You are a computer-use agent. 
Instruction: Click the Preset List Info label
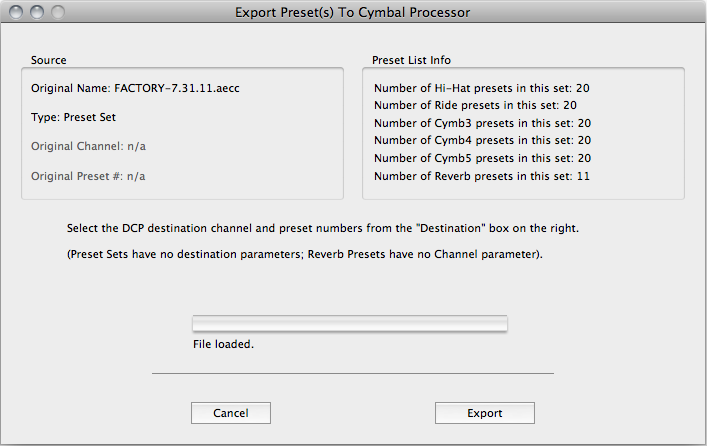coord(411,60)
